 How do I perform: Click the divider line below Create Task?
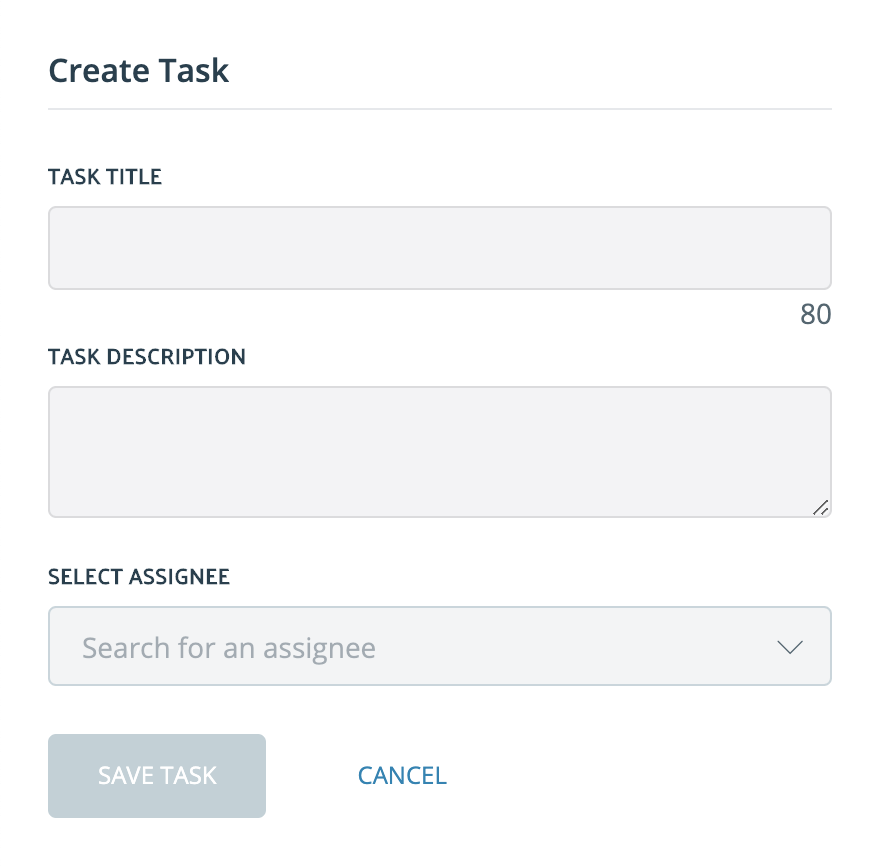pyautogui.click(x=439, y=108)
